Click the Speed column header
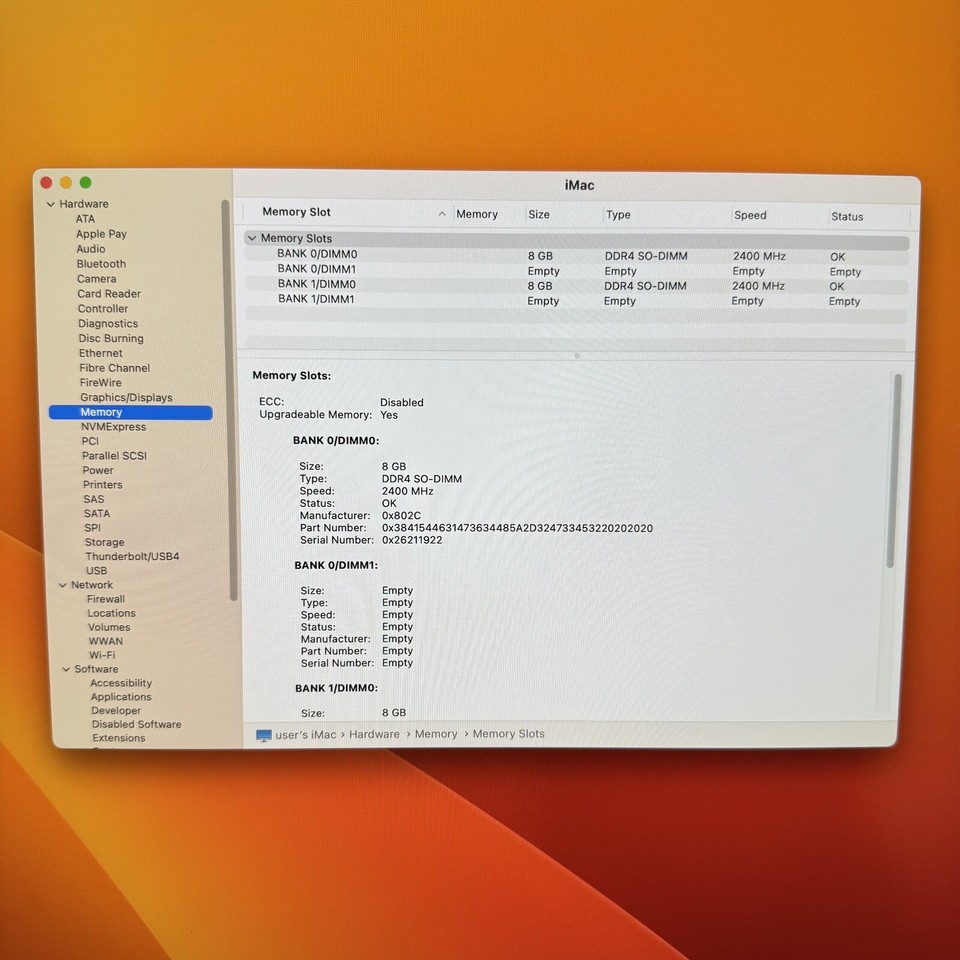The height and width of the screenshot is (960, 960). tap(750, 215)
